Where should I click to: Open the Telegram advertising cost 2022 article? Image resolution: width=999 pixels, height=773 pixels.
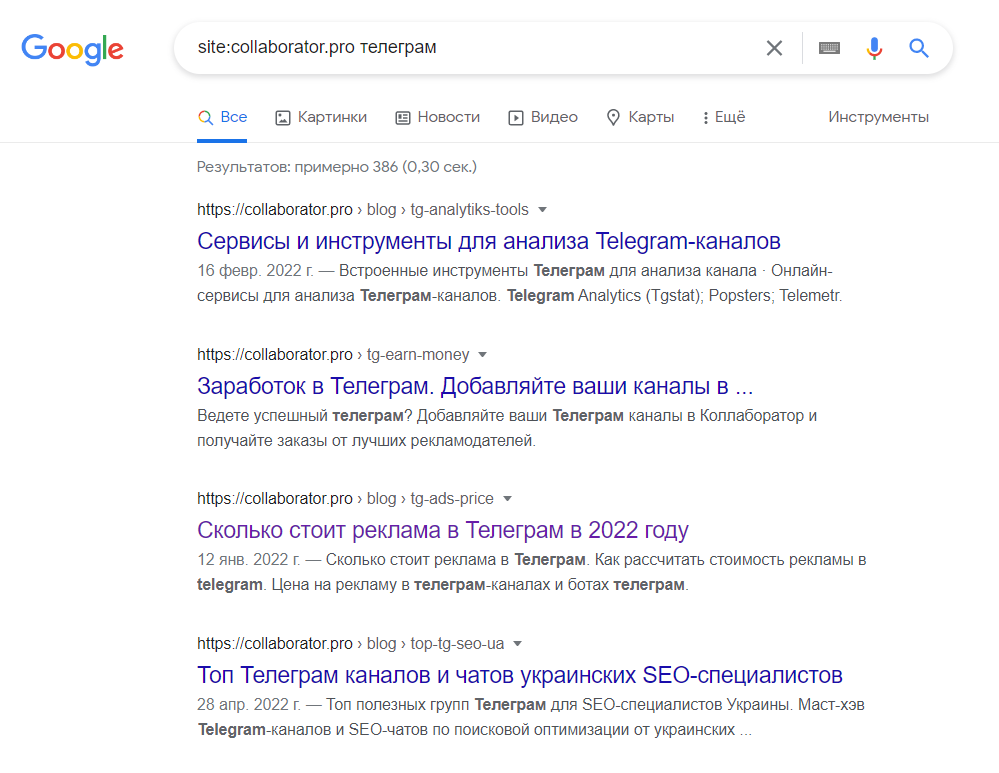coord(444,529)
